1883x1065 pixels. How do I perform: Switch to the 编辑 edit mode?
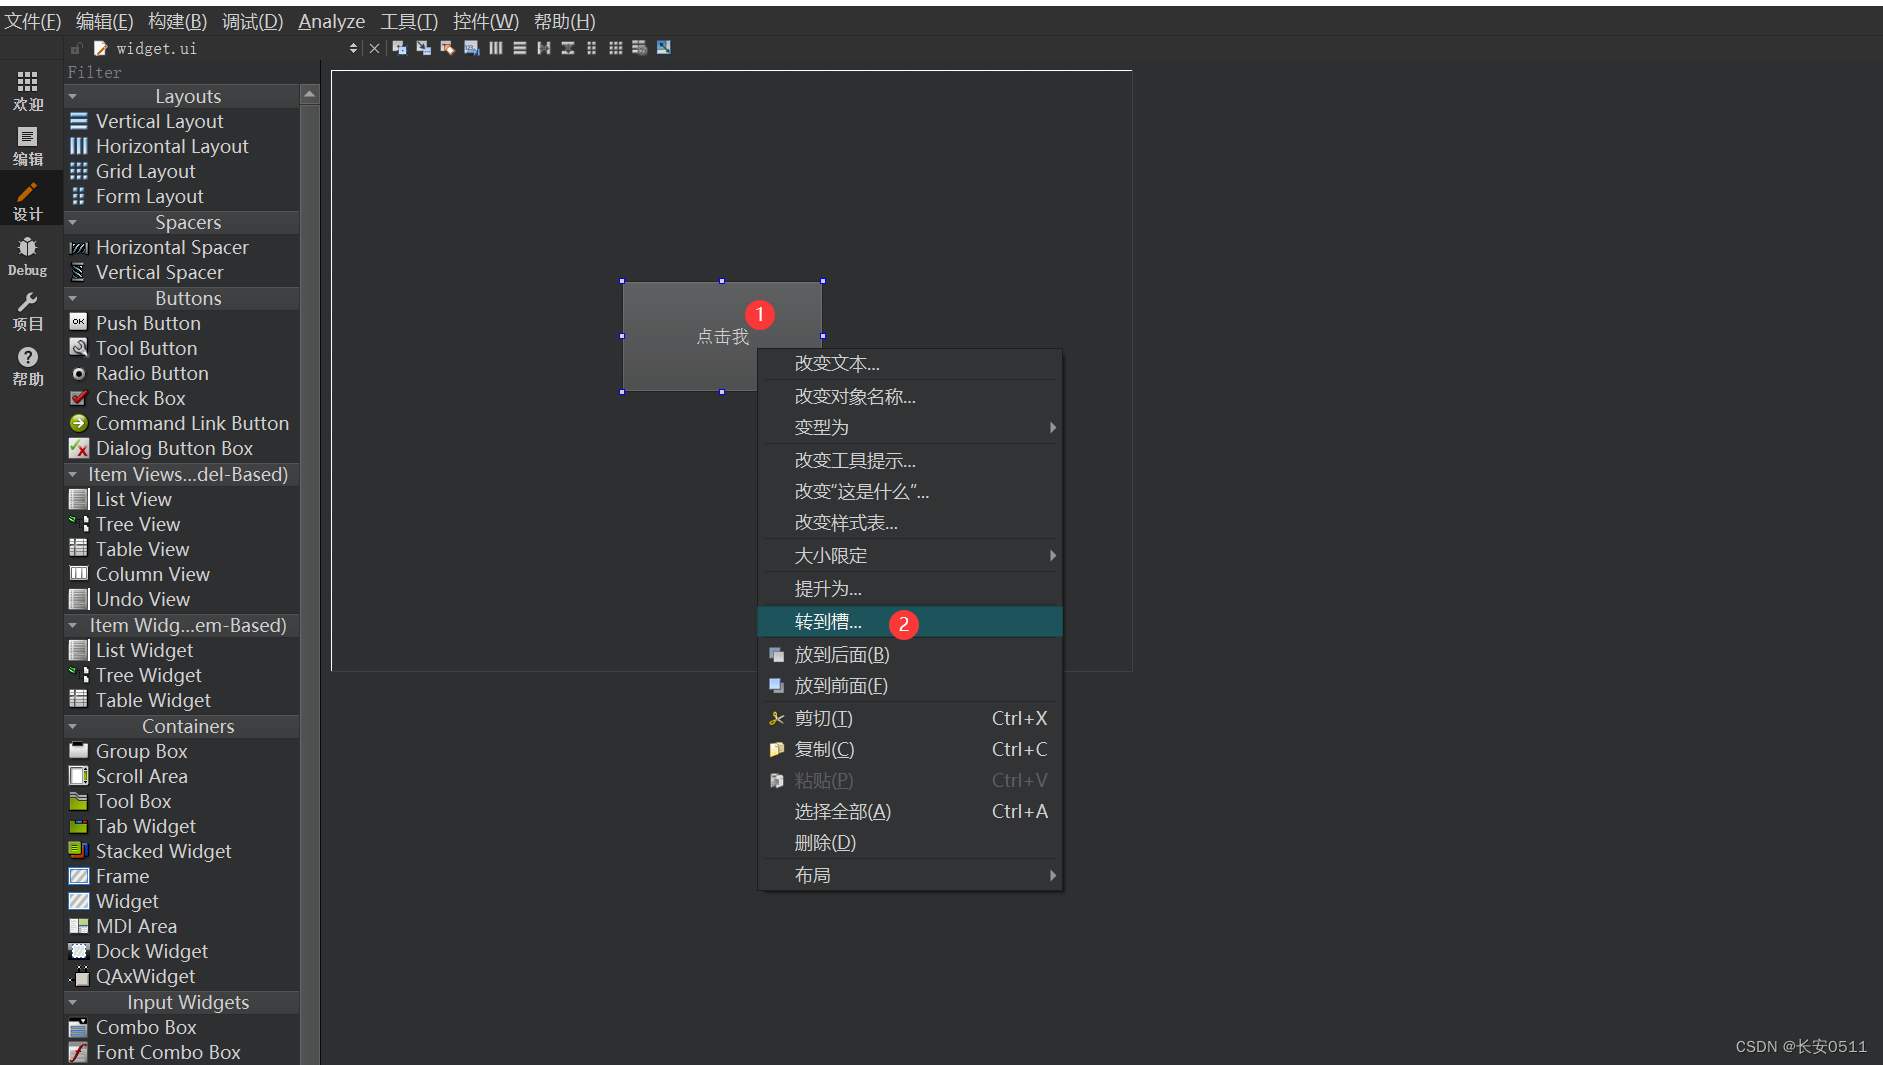coord(28,146)
